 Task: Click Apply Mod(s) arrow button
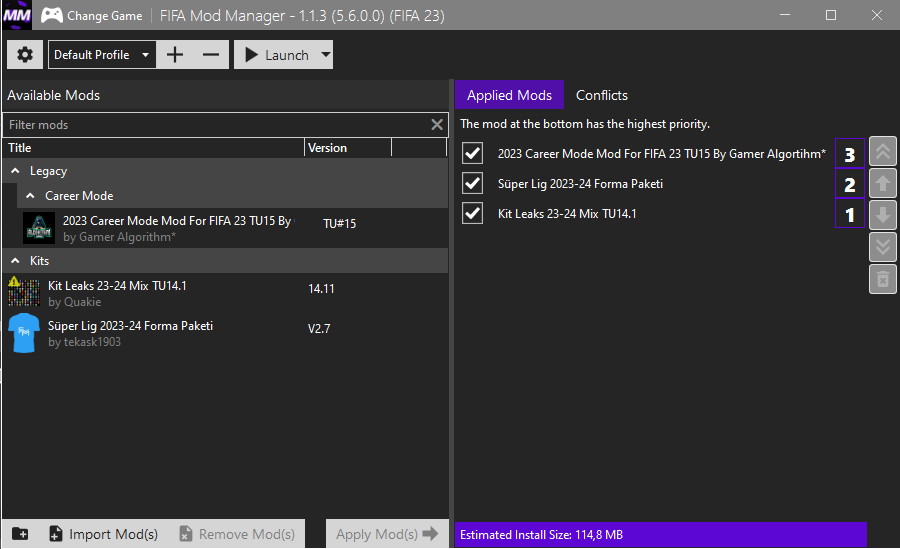click(387, 534)
